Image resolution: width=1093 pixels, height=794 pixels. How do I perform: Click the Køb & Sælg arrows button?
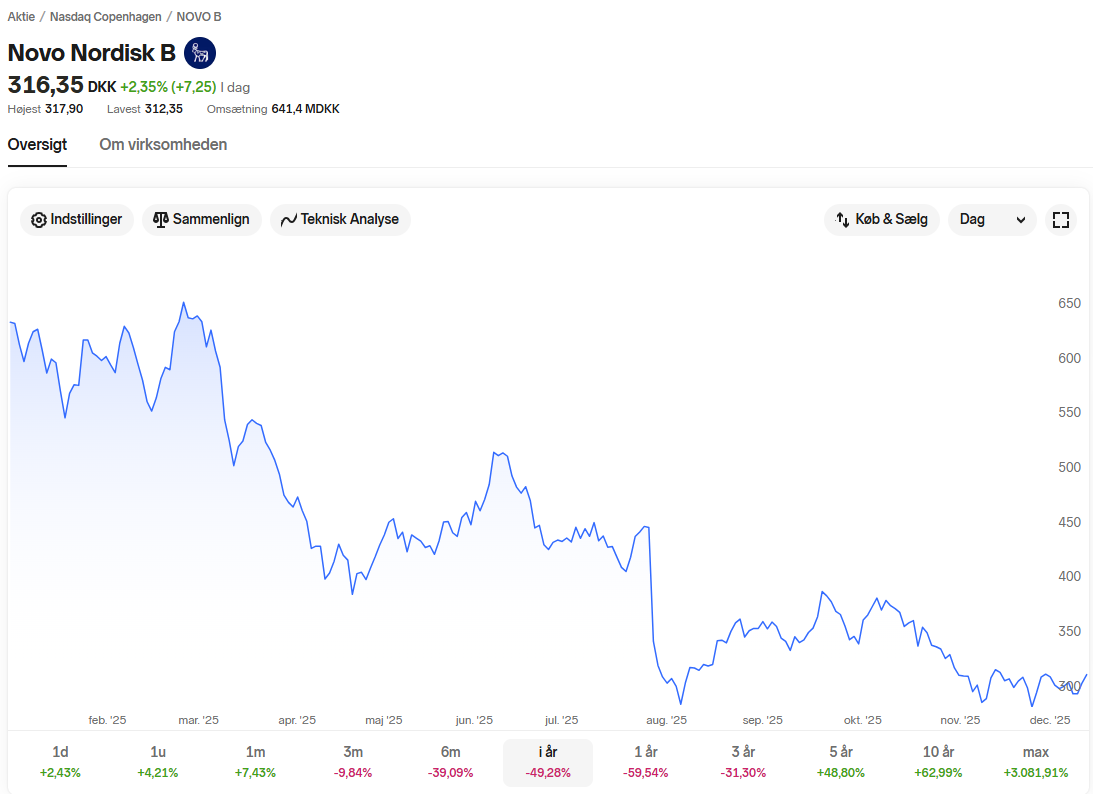pos(882,220)
